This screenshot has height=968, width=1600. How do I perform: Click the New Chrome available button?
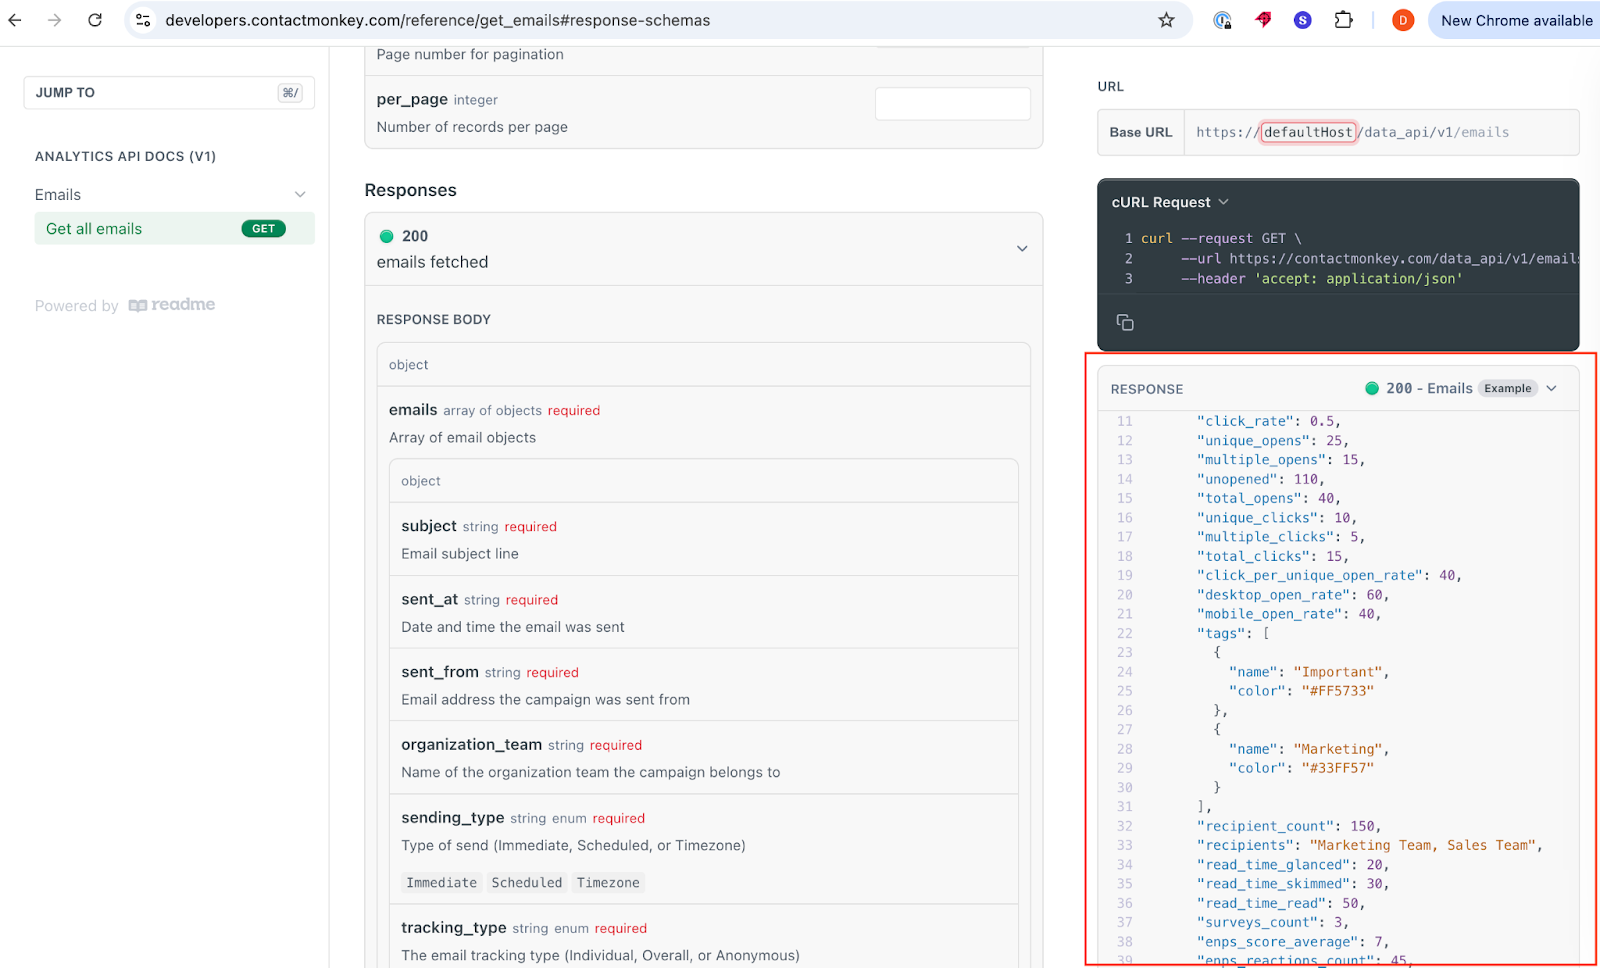(x=1516, y=20)
